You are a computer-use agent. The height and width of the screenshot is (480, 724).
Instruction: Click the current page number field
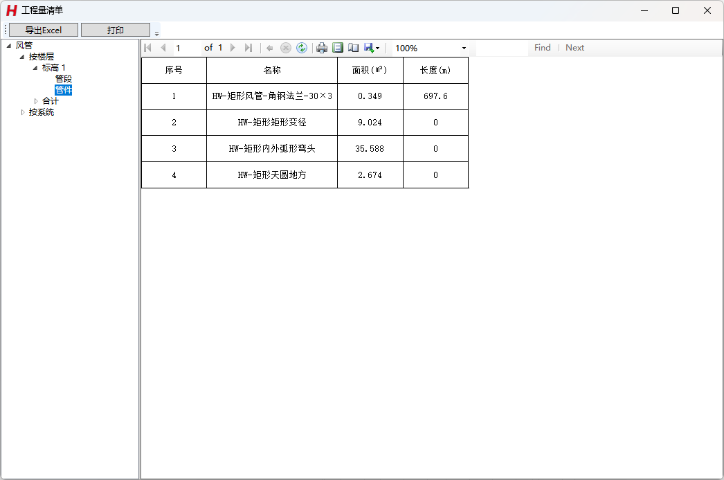(185, 48)
